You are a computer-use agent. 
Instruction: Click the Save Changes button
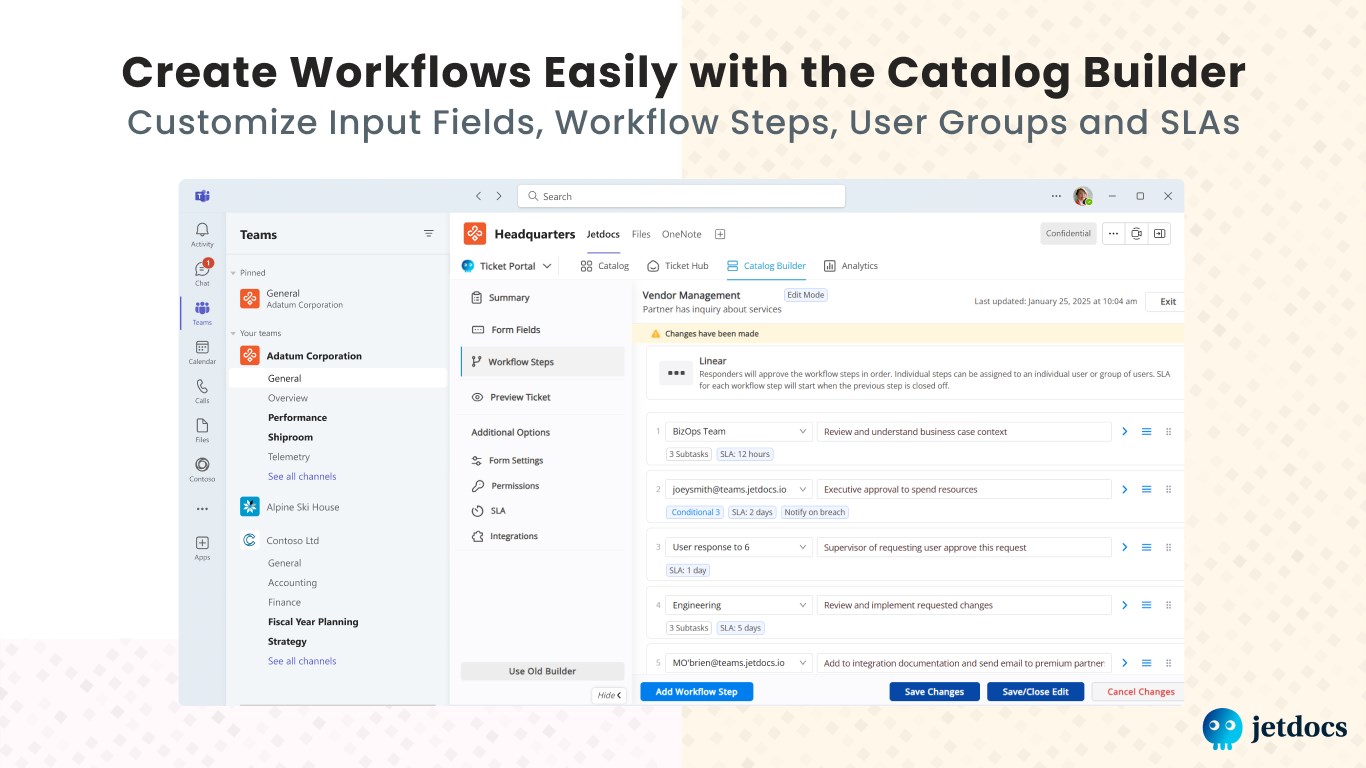point(934,692)
